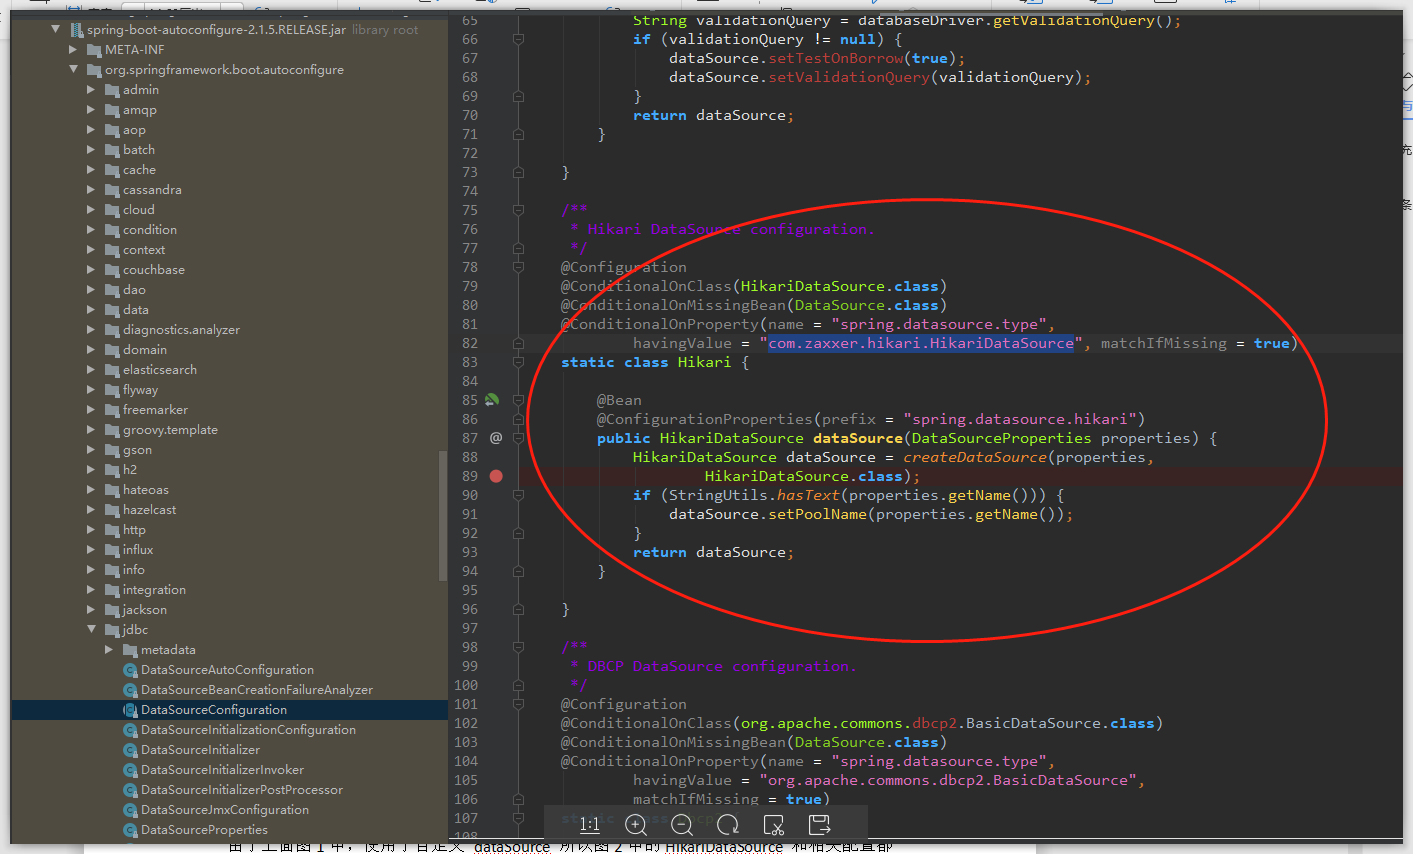This screenshot has height=854, width=1413.
Task: Select DataSourceConfiguration in the project tree
Action: click(x=230, y=710)
